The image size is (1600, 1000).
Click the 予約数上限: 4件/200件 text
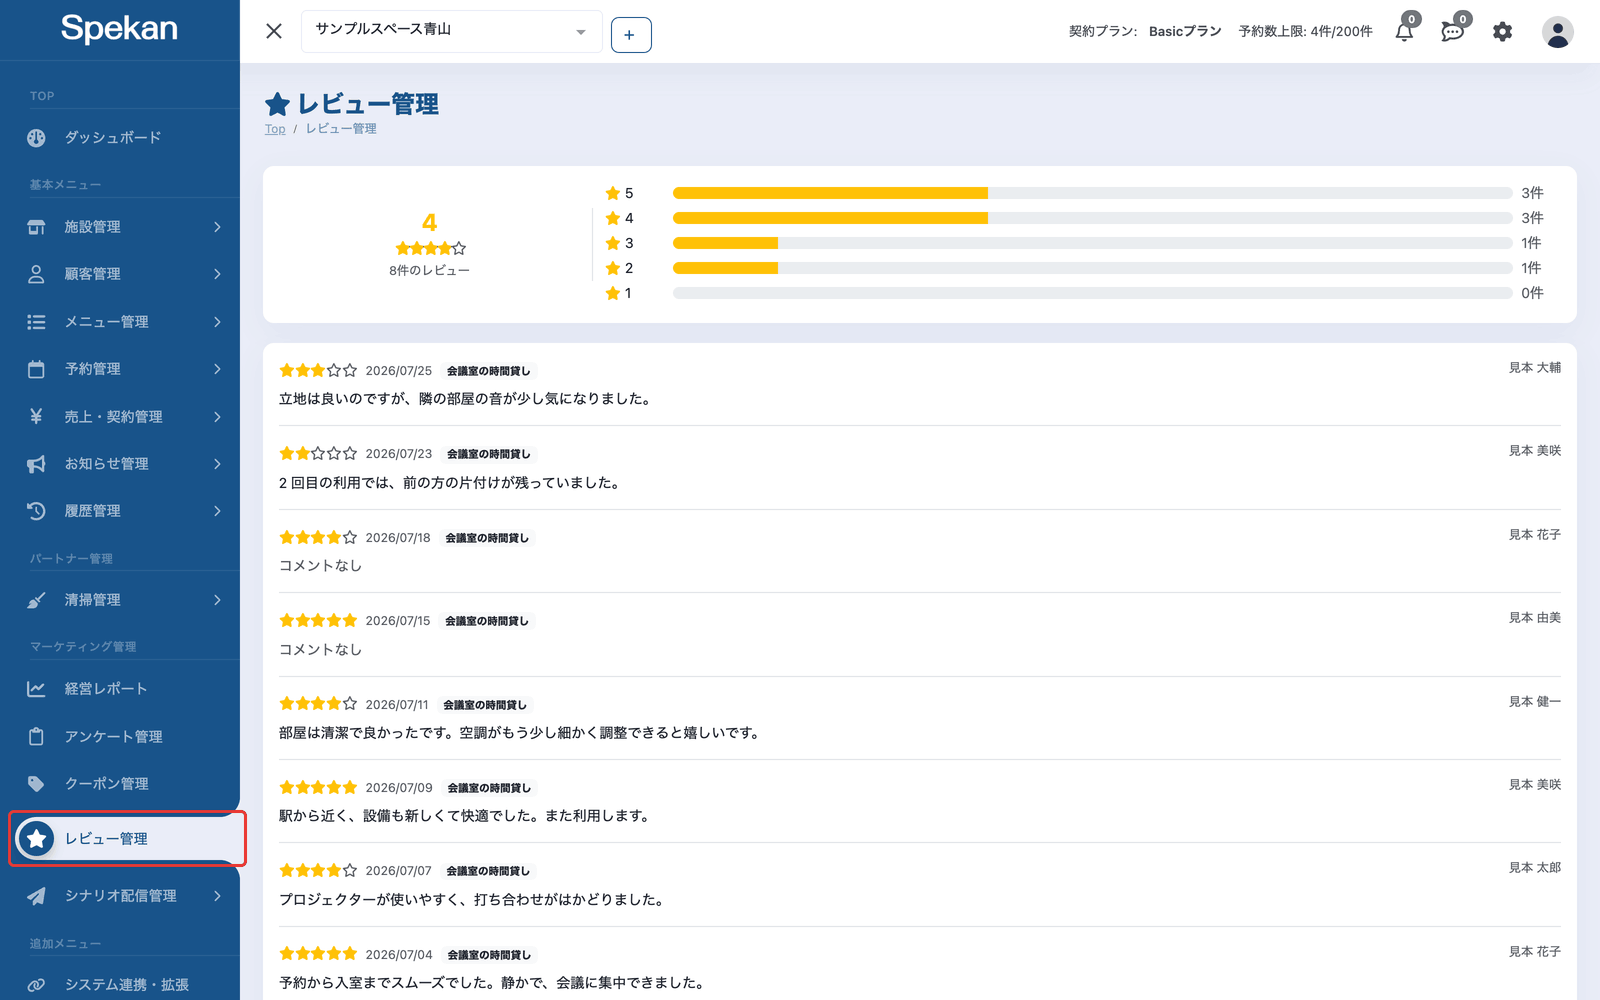pos(1305,32)
